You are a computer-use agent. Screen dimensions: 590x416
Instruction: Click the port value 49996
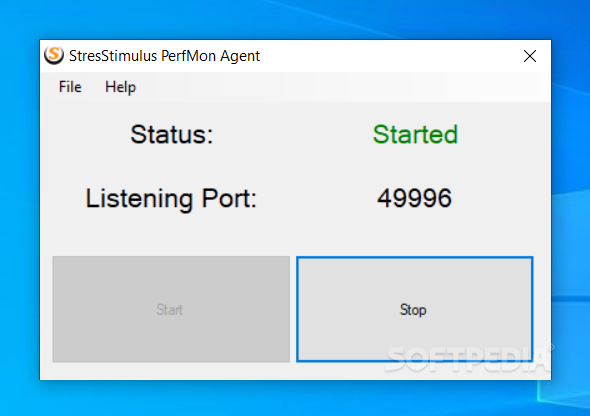pyautogui.click(x=414, y=198)
